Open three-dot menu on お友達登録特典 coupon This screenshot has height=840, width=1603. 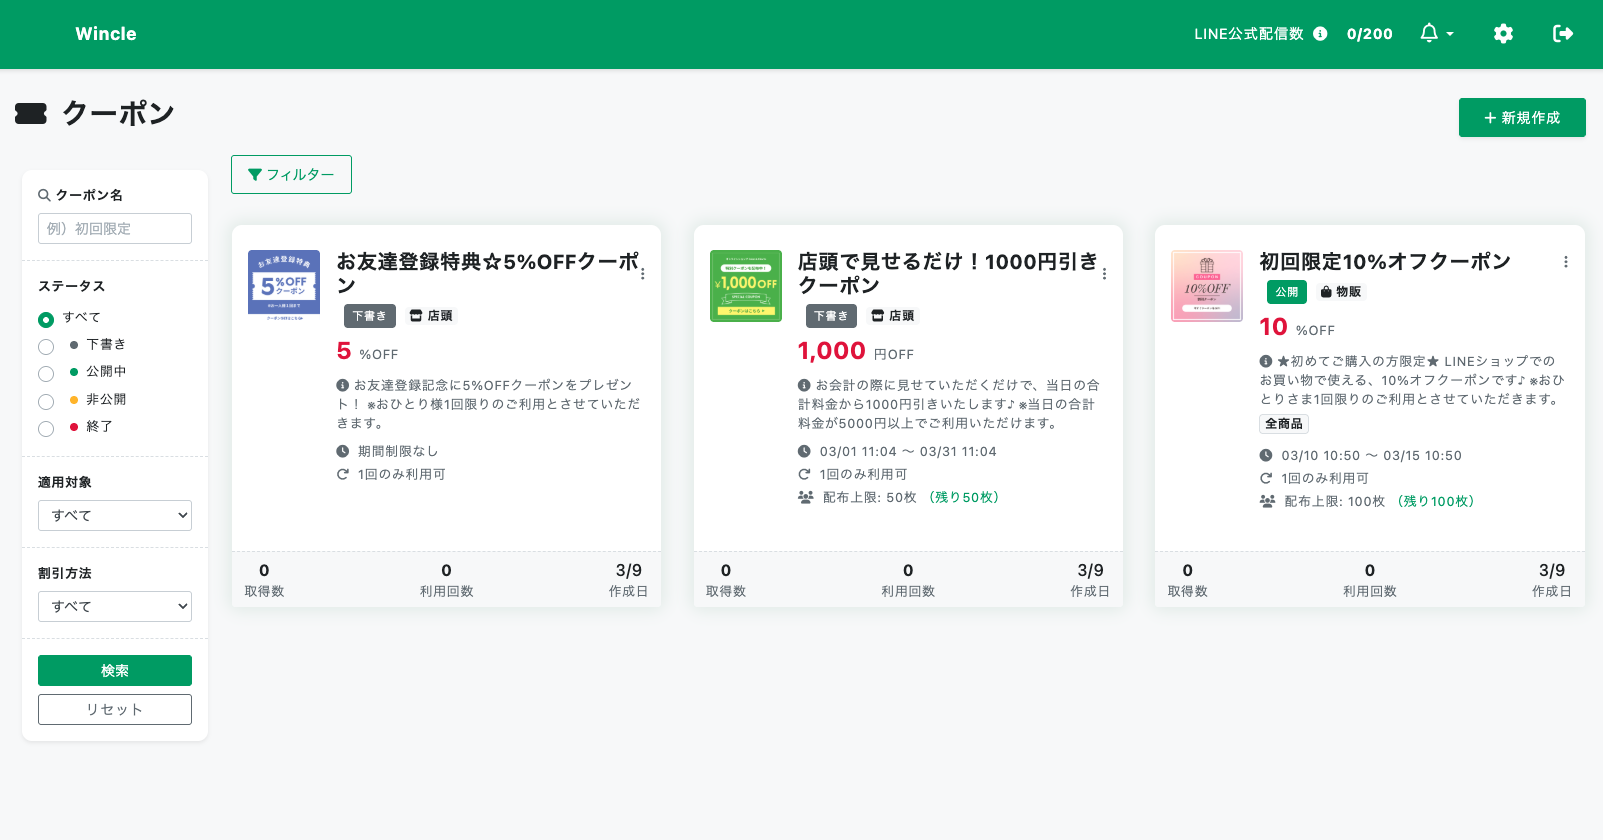coord(642,273)
